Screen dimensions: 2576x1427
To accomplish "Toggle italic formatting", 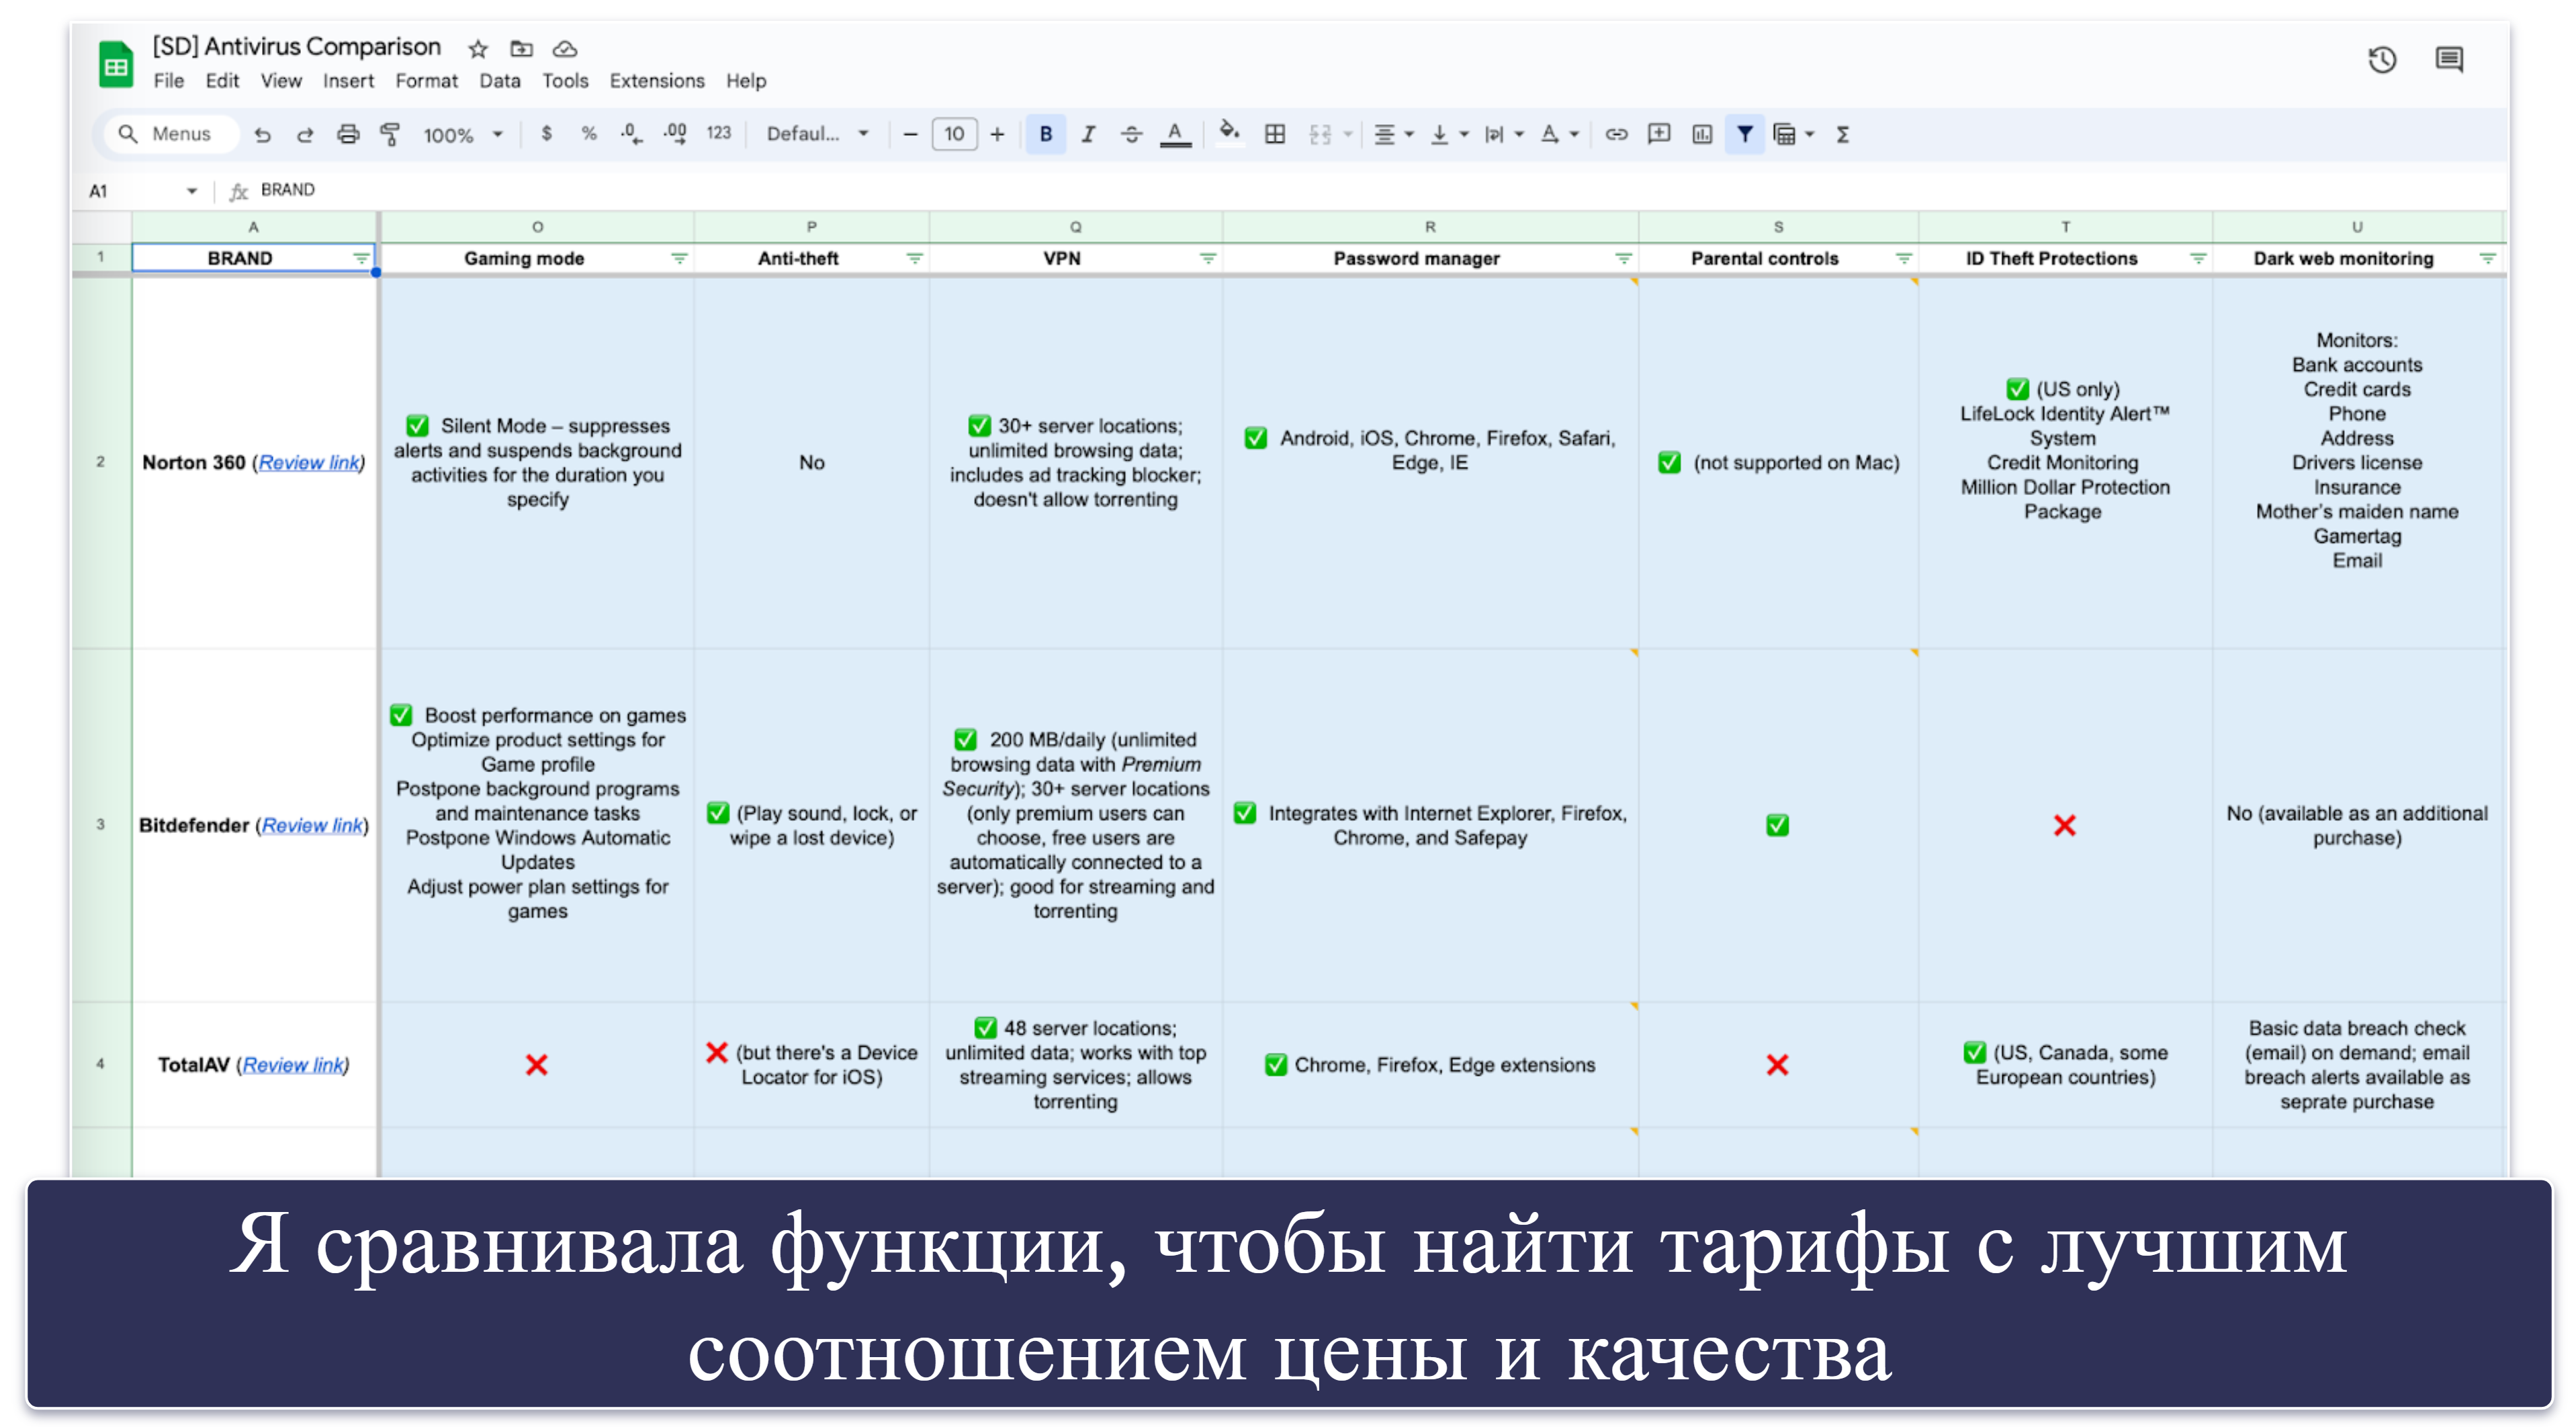I will coord(1089,134).
